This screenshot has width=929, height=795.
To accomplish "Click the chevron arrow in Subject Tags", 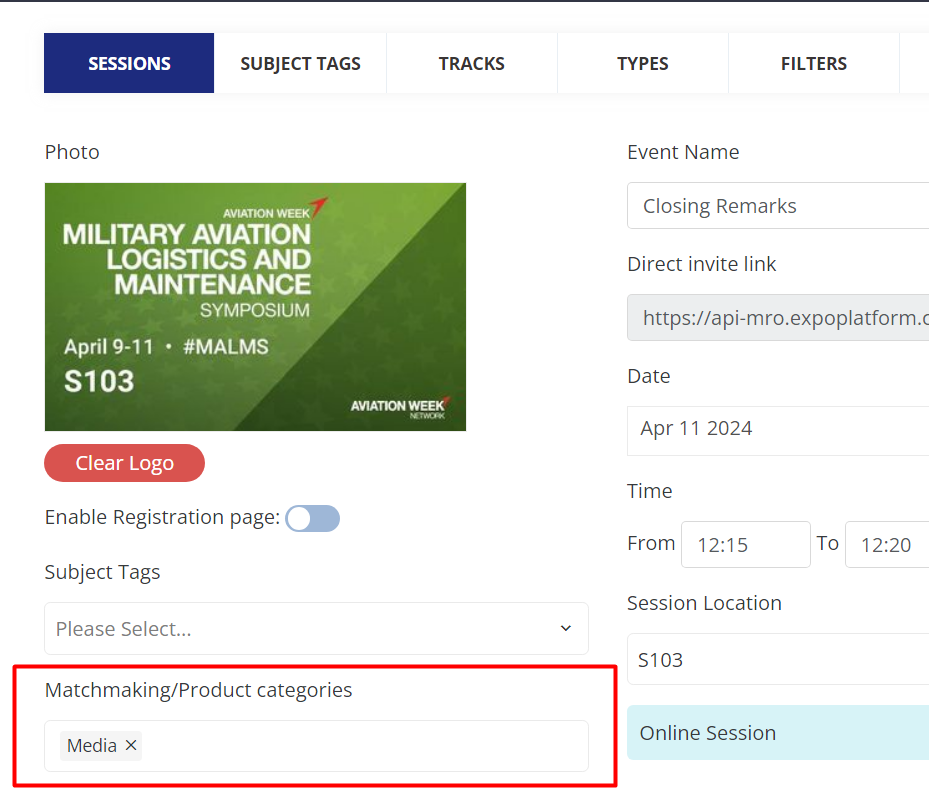I will pos(565,629).
